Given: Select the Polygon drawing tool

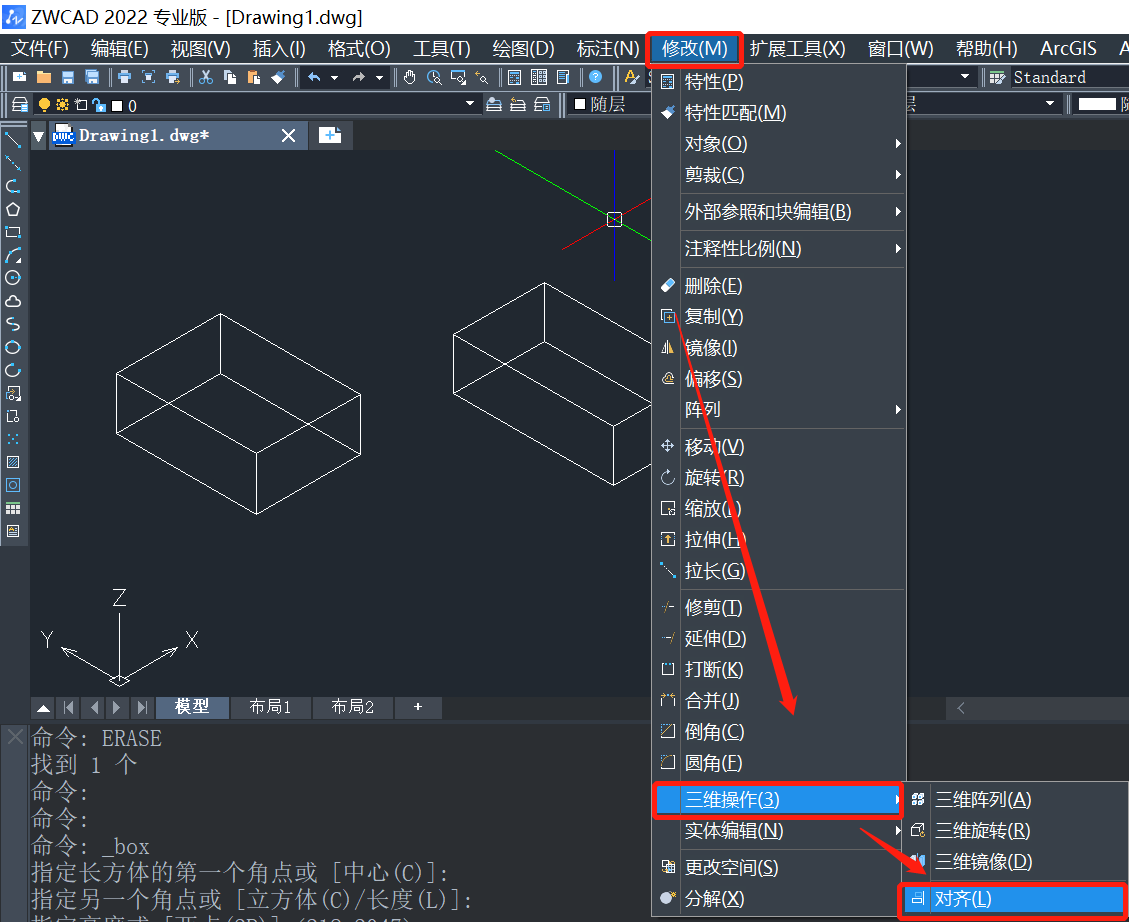Looking at the screenshot, I should click(x=13, y=209).
